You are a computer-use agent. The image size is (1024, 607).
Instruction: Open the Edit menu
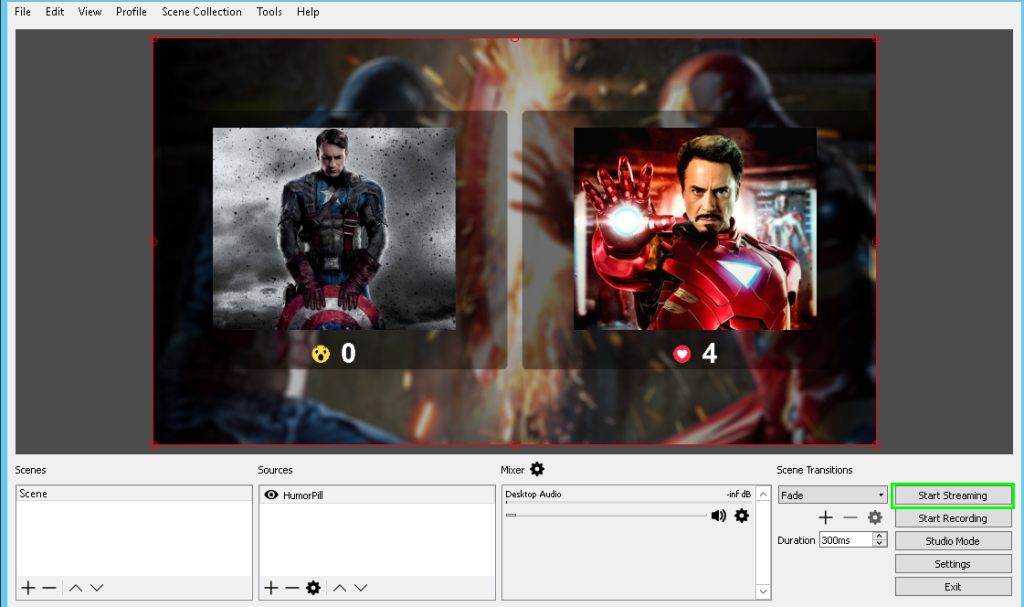tap(55, 12)
